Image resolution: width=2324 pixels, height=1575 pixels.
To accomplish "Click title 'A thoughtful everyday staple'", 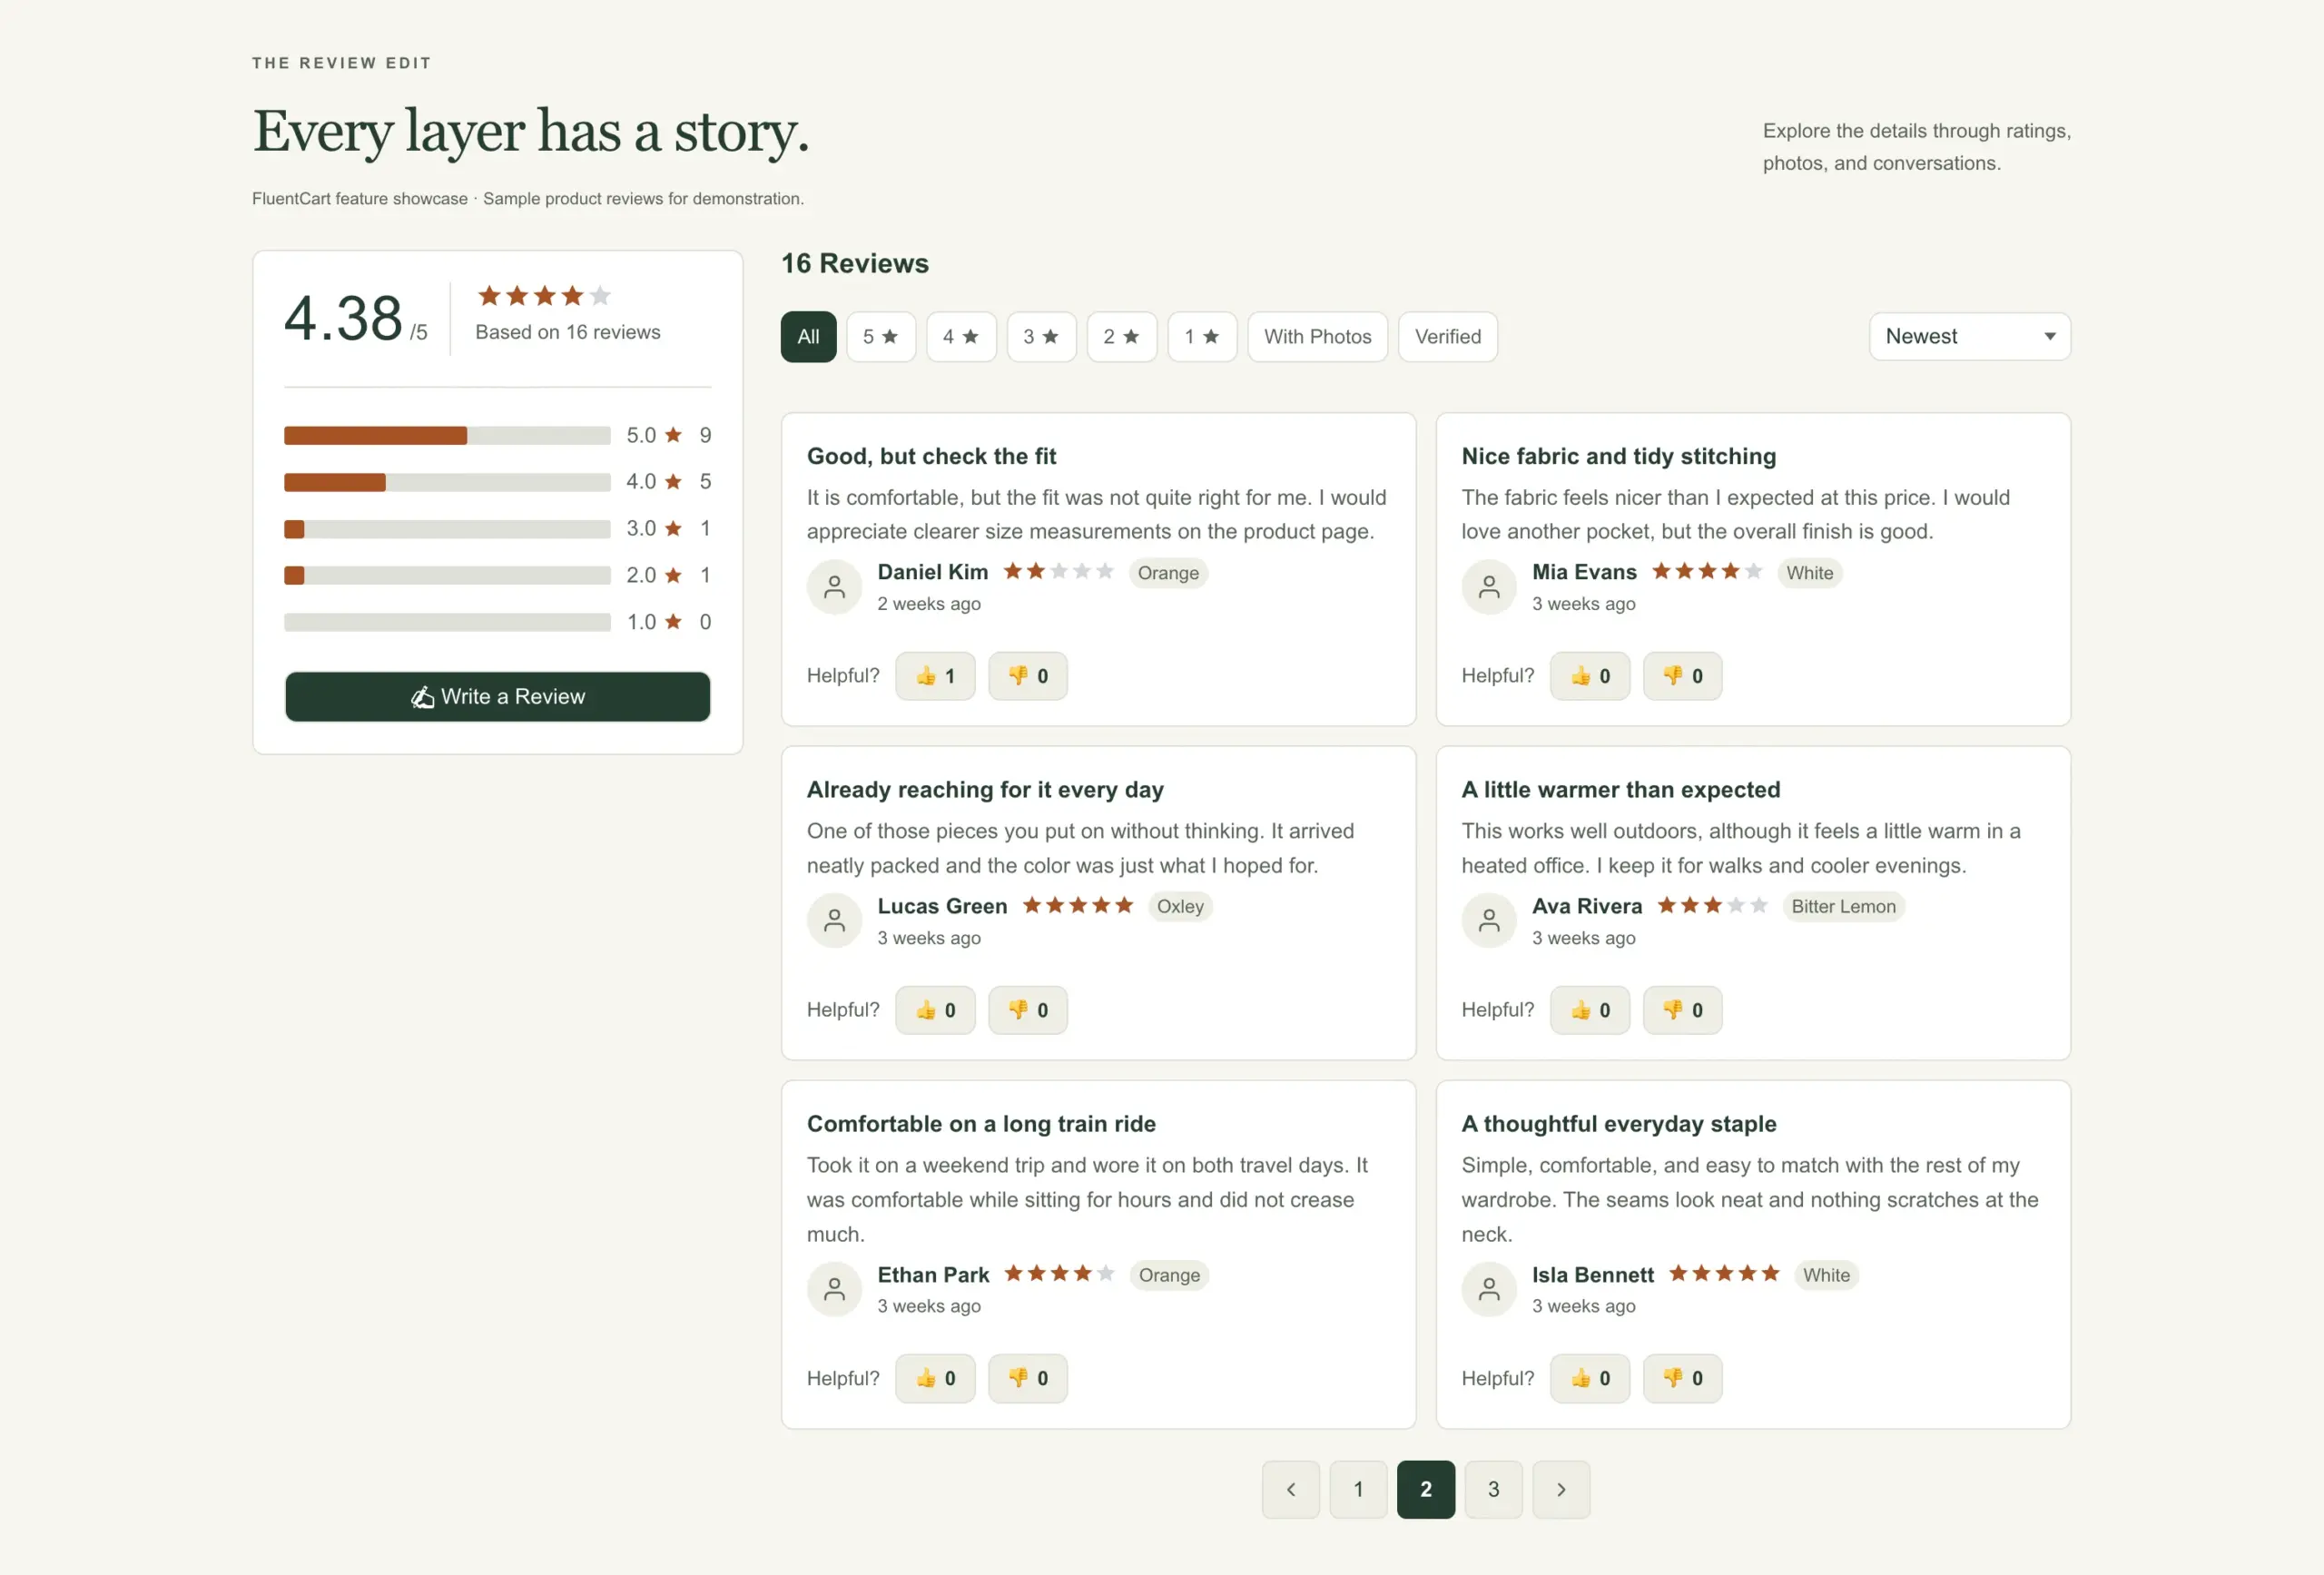I will [x=1618, y=1124].
